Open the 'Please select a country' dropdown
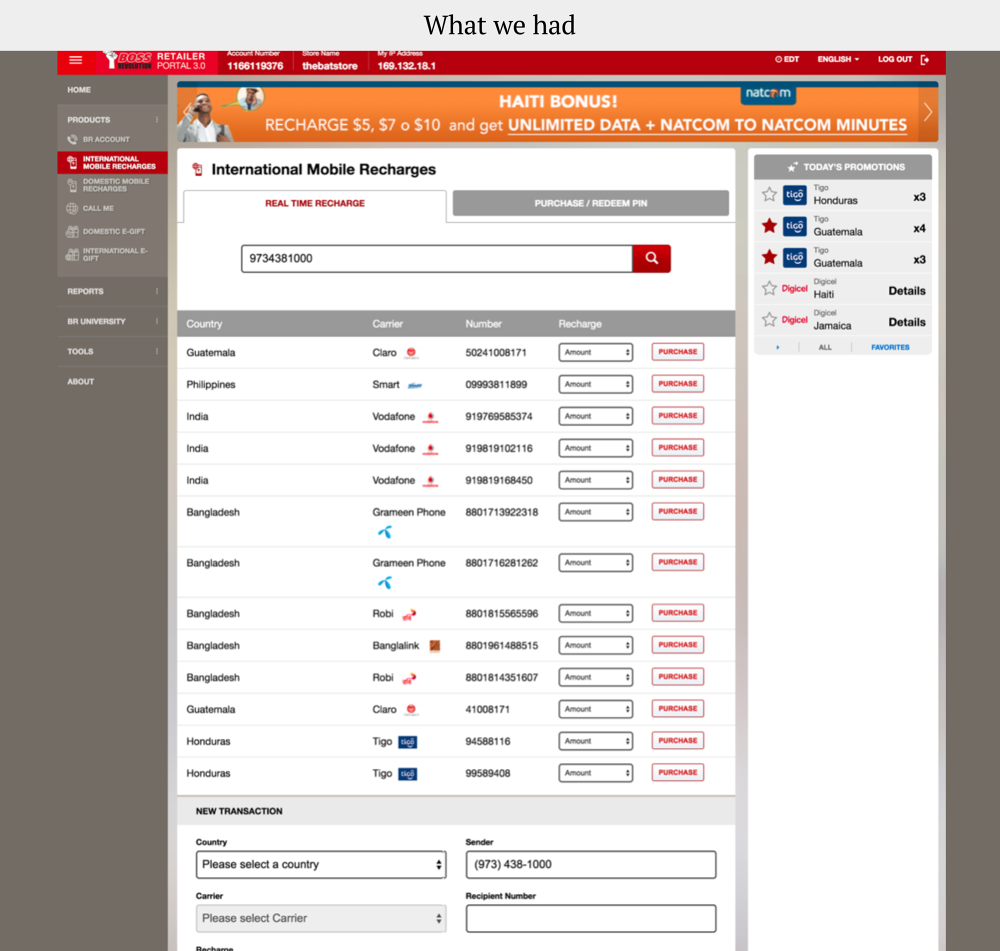Image resolution: width=1000 pixels, height=951 pixels. (x=321, y=864)
